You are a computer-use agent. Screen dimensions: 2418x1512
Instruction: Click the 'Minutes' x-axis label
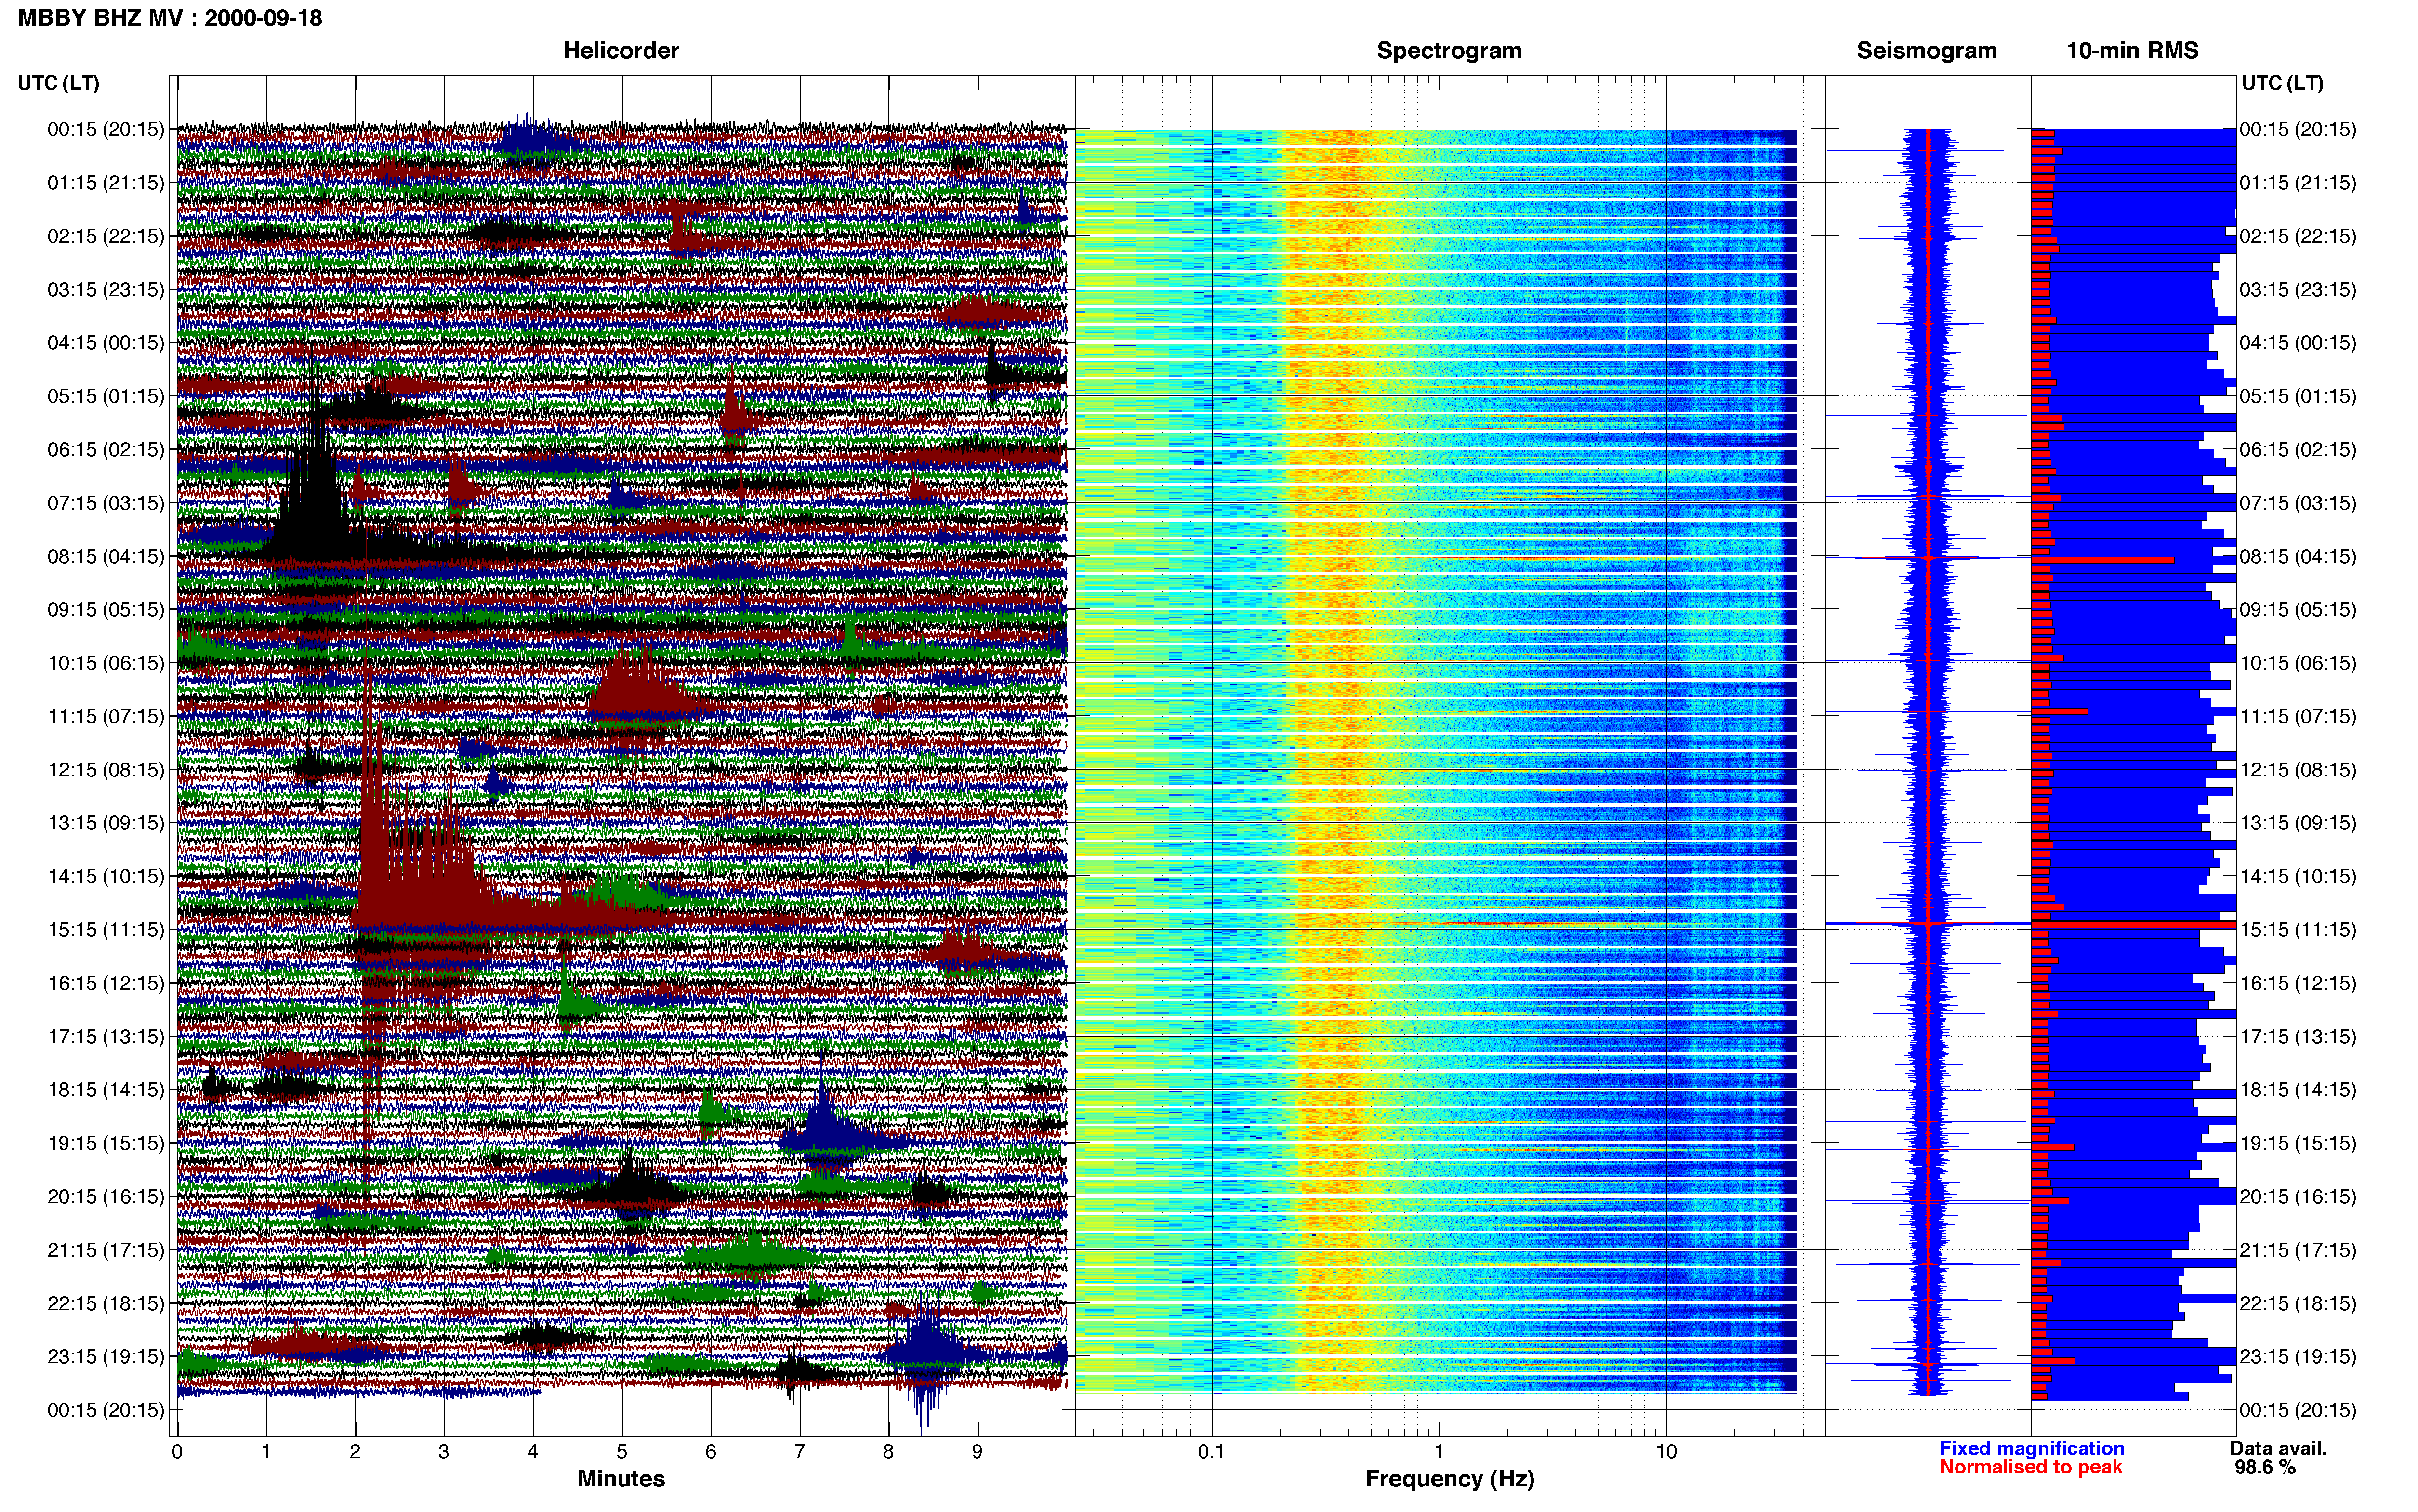[621, 1478]
